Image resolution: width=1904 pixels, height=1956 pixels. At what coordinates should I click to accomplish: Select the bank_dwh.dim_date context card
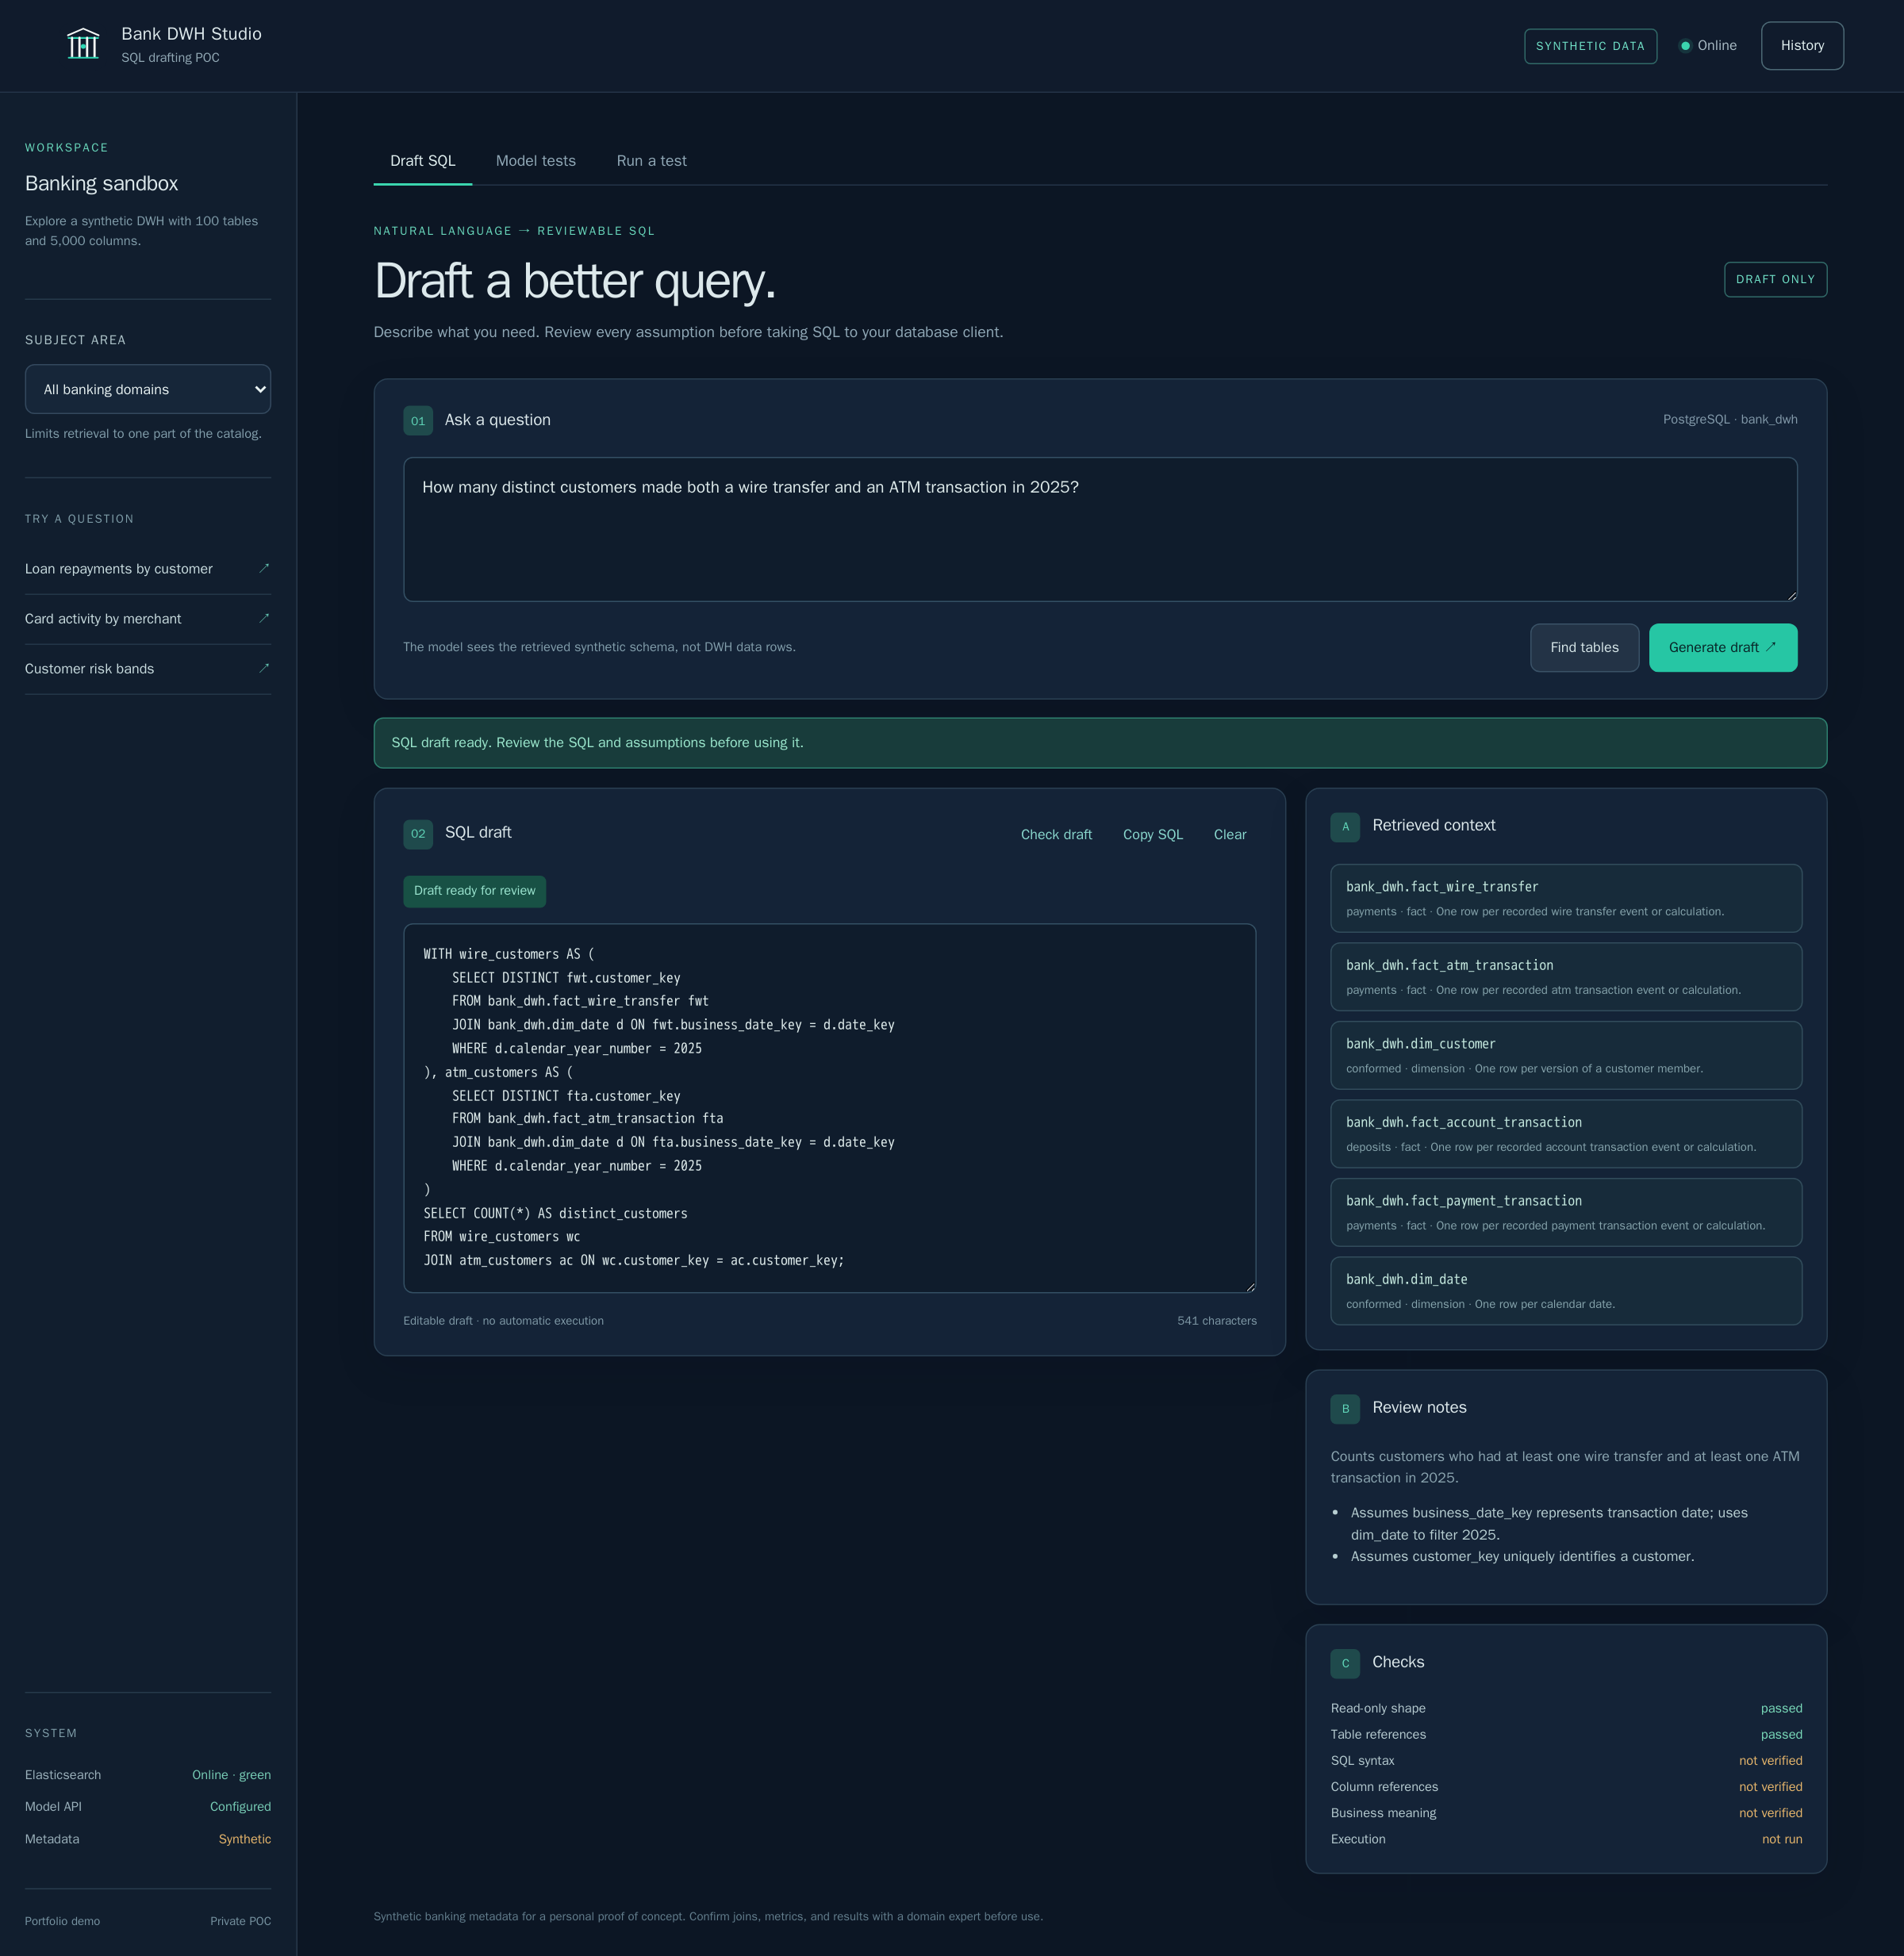click(x=1566, y=1291)
